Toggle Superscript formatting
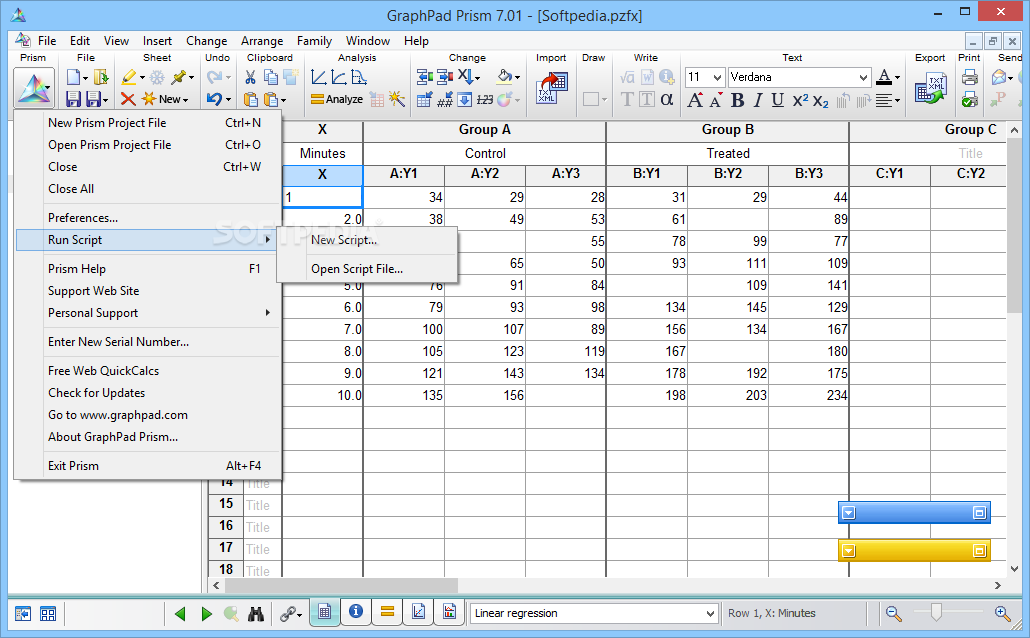The width and height of the screenshot is (1030, 638). coord(800,100)
